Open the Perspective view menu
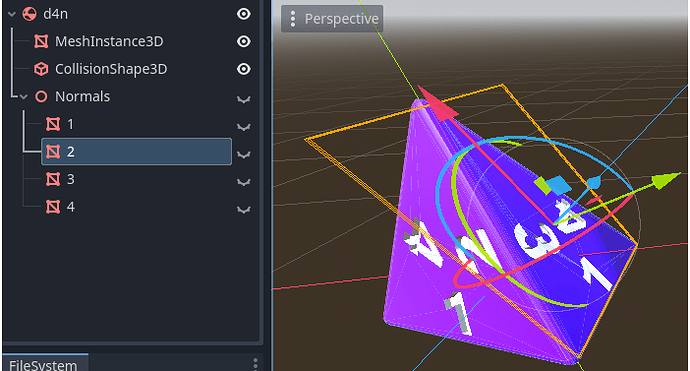The height and width of the screenshot is (371, 690). pos(332,19)
